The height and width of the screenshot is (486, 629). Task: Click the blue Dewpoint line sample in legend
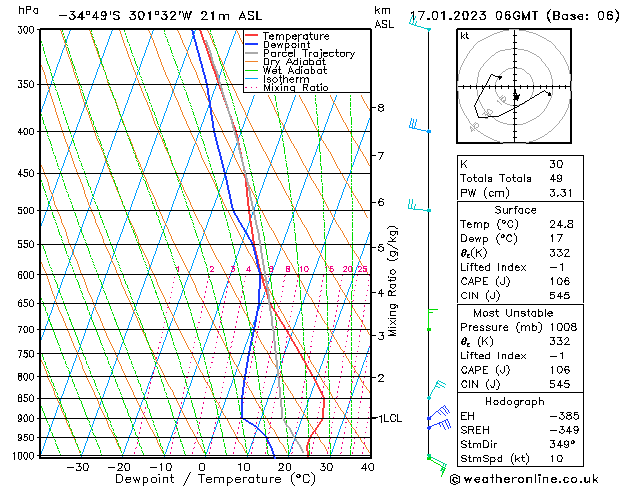click(251, 45)
